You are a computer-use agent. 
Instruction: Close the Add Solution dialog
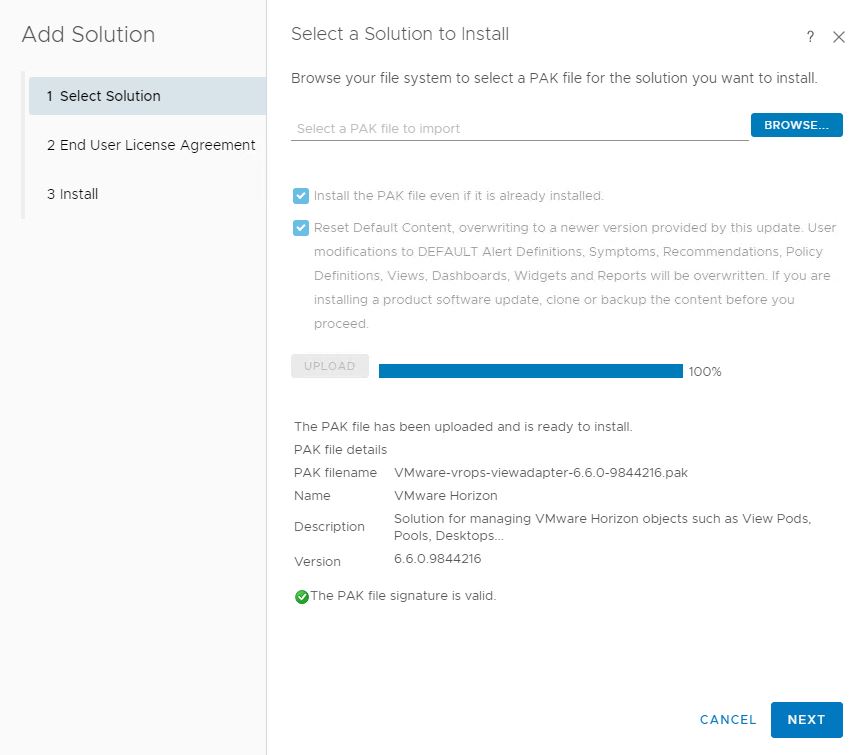[x=839, y=37]
